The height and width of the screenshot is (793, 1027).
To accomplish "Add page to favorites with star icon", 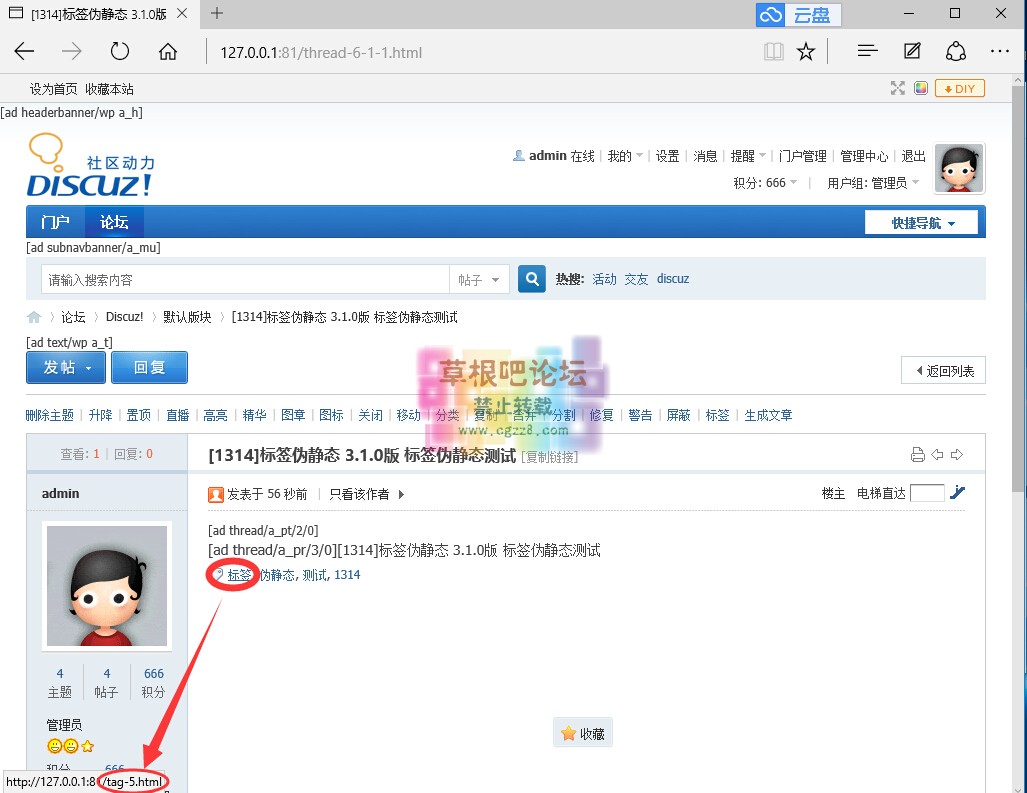I will (806, 52).
